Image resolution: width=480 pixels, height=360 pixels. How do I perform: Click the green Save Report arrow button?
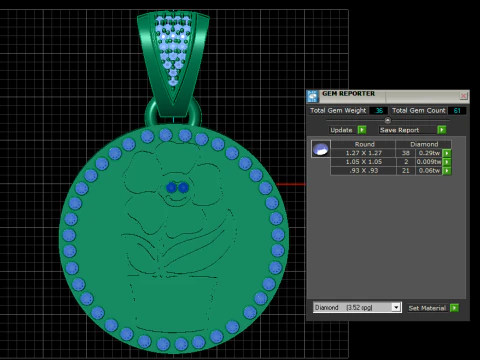coord(442,130)
